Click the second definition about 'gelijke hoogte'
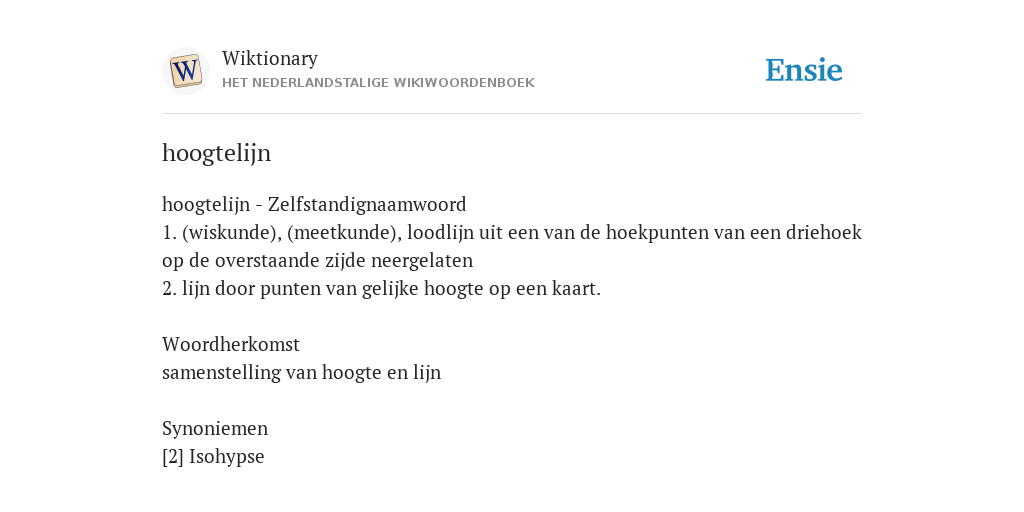The width and height of the screenshot is (1024, 512). (x=381, y=289)
